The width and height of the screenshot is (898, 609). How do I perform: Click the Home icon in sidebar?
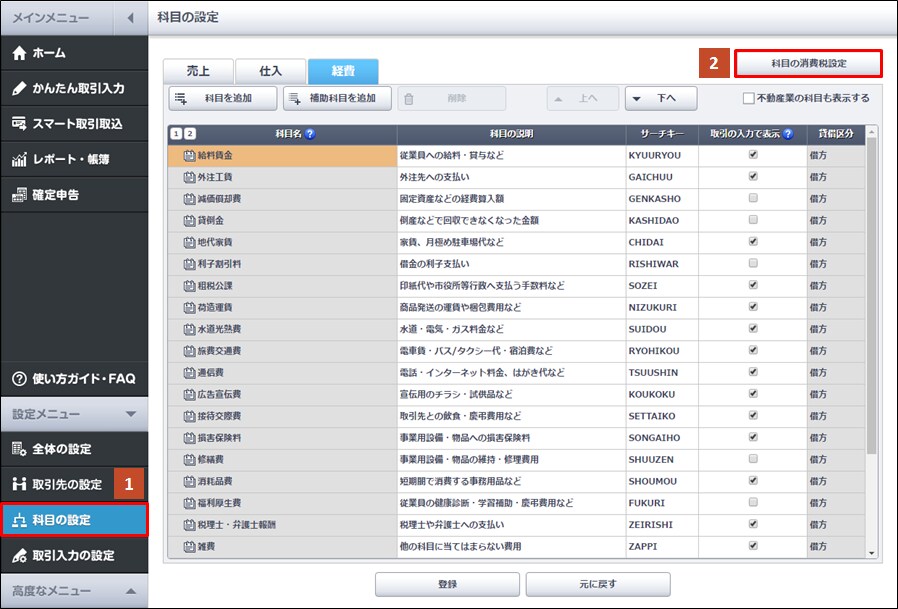20,53
